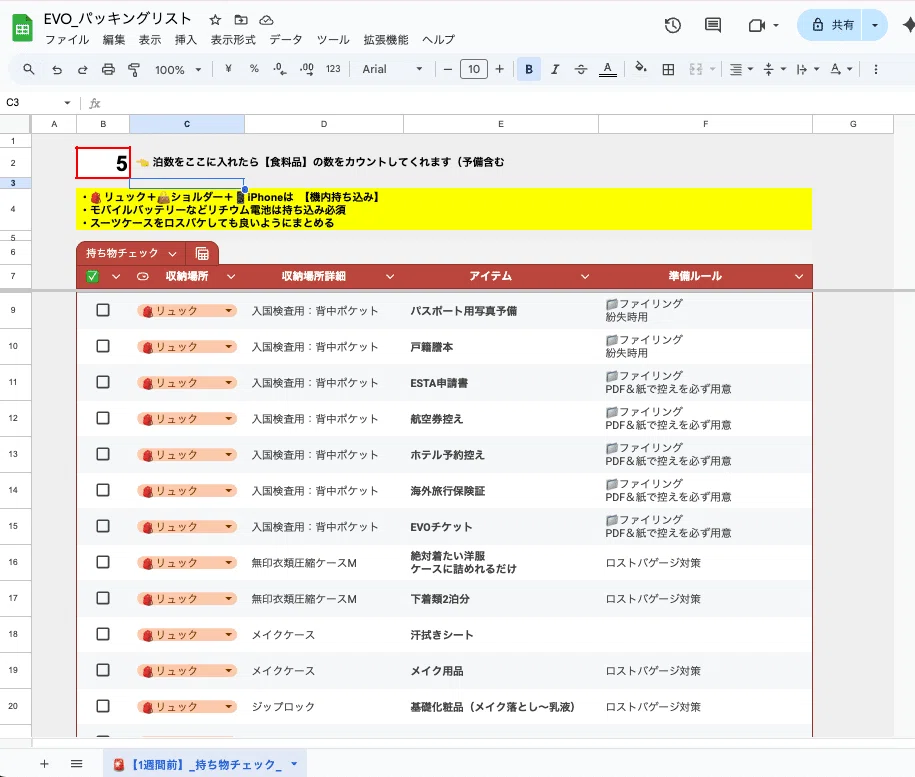Show the all sheets list

76,764
